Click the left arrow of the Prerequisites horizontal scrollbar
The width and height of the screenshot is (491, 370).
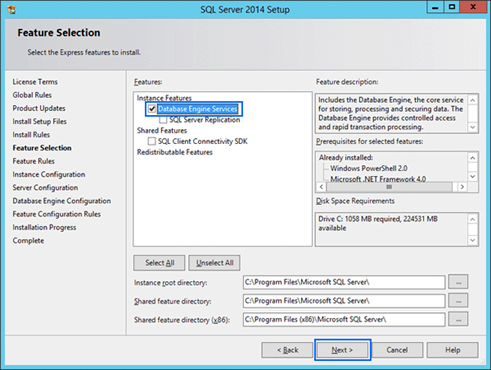point(321,187)
